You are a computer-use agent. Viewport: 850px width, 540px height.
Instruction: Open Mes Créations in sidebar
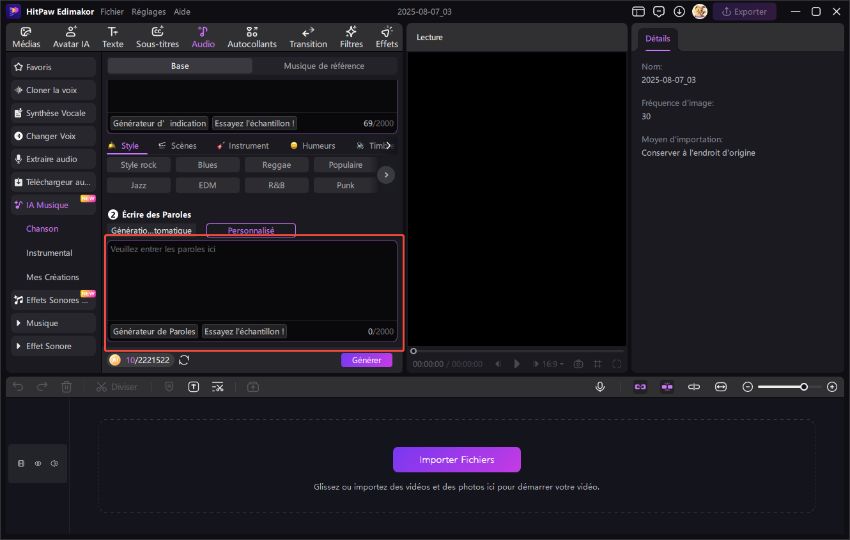click(53, 277)
